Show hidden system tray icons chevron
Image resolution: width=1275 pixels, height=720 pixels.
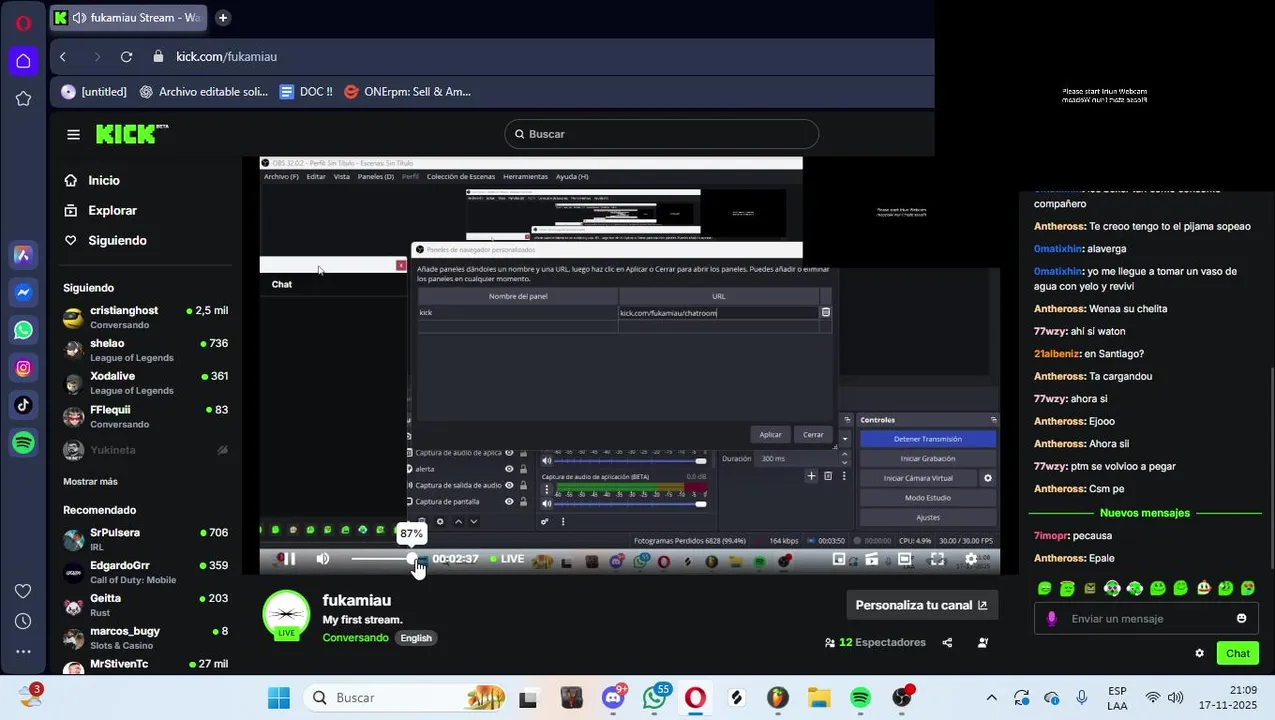click(x=991, y=698)
